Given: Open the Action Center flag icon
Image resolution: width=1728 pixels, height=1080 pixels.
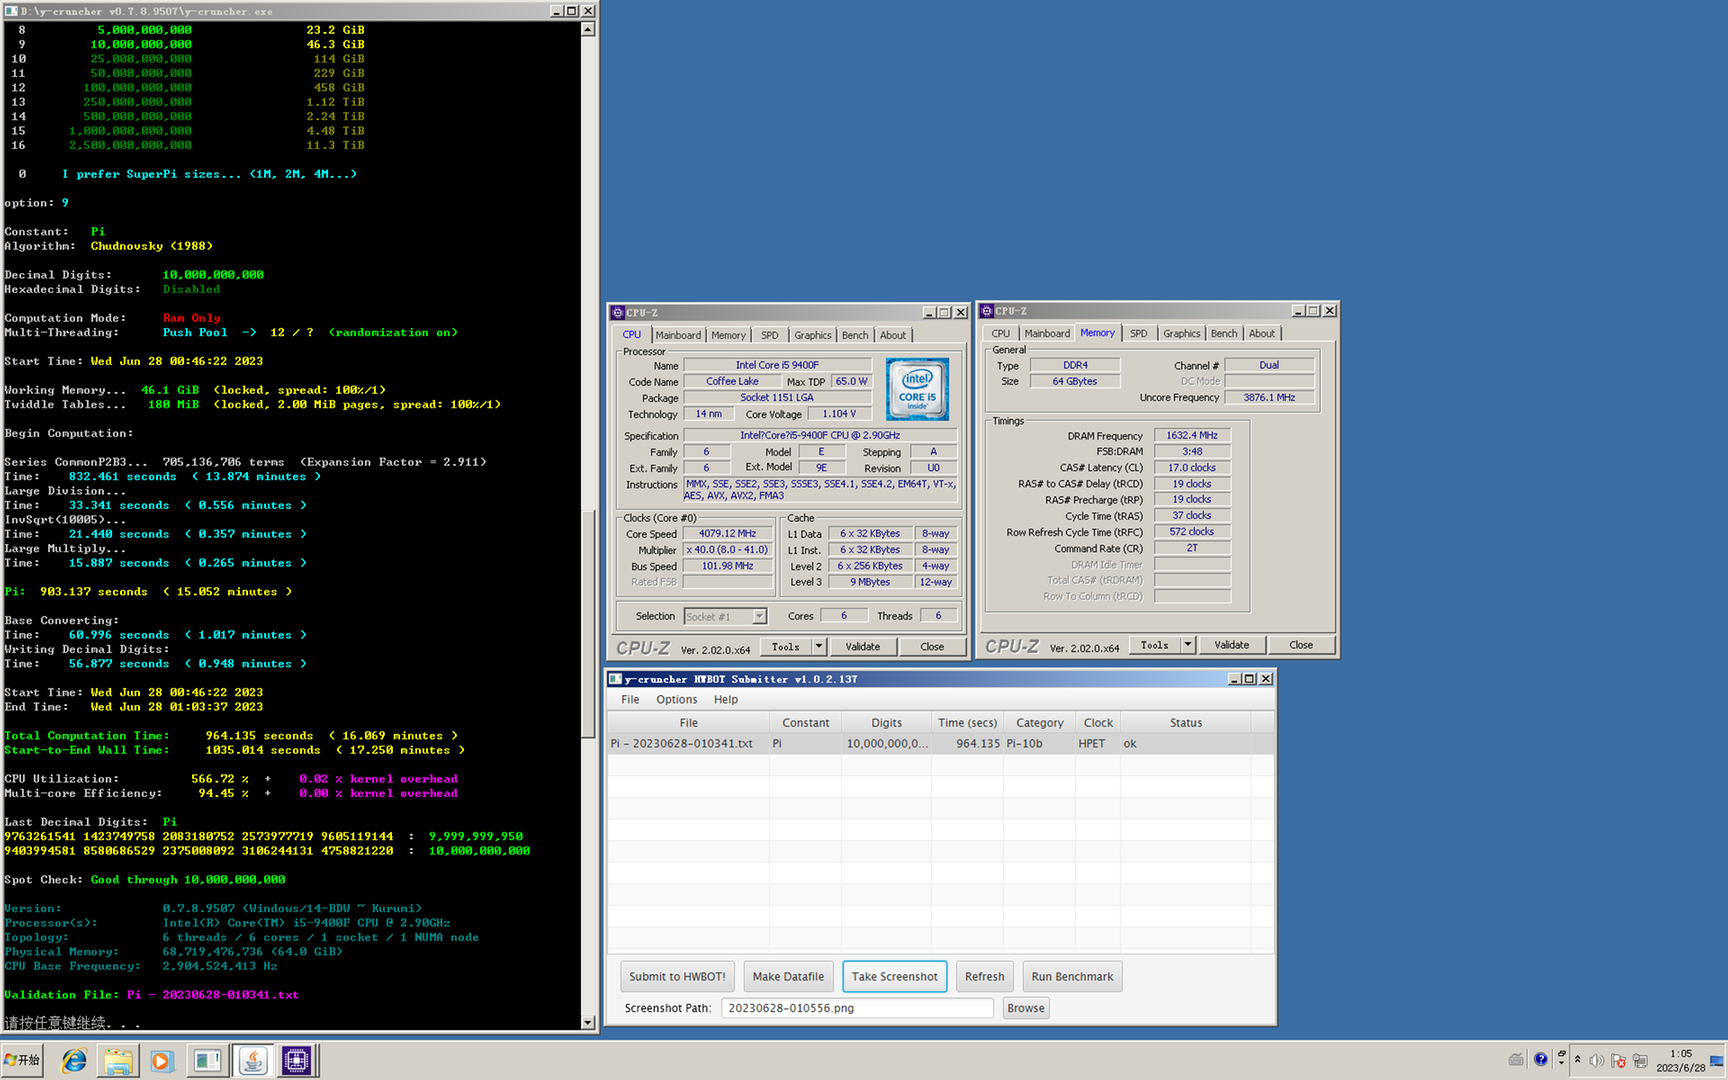Looking at the screenshot, I should point(1618,1060).
